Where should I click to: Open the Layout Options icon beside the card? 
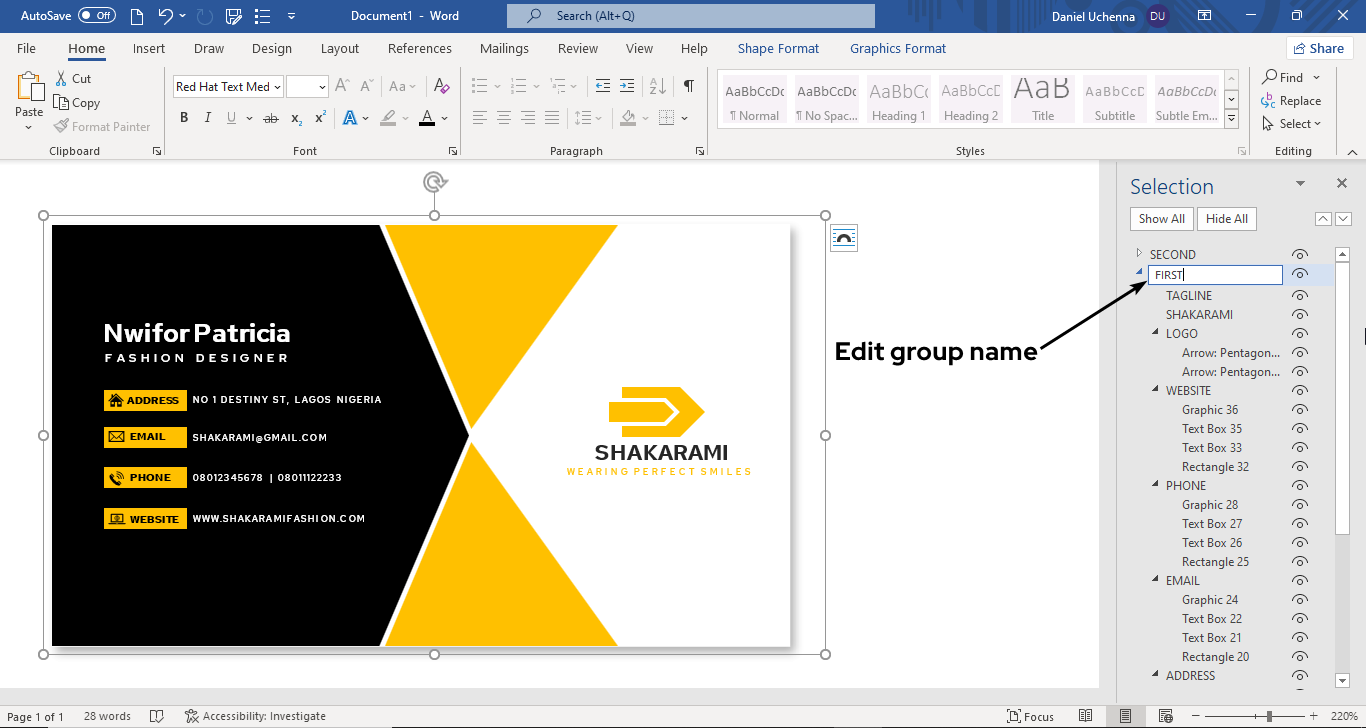pyautogui.click(x=844, y=238)
